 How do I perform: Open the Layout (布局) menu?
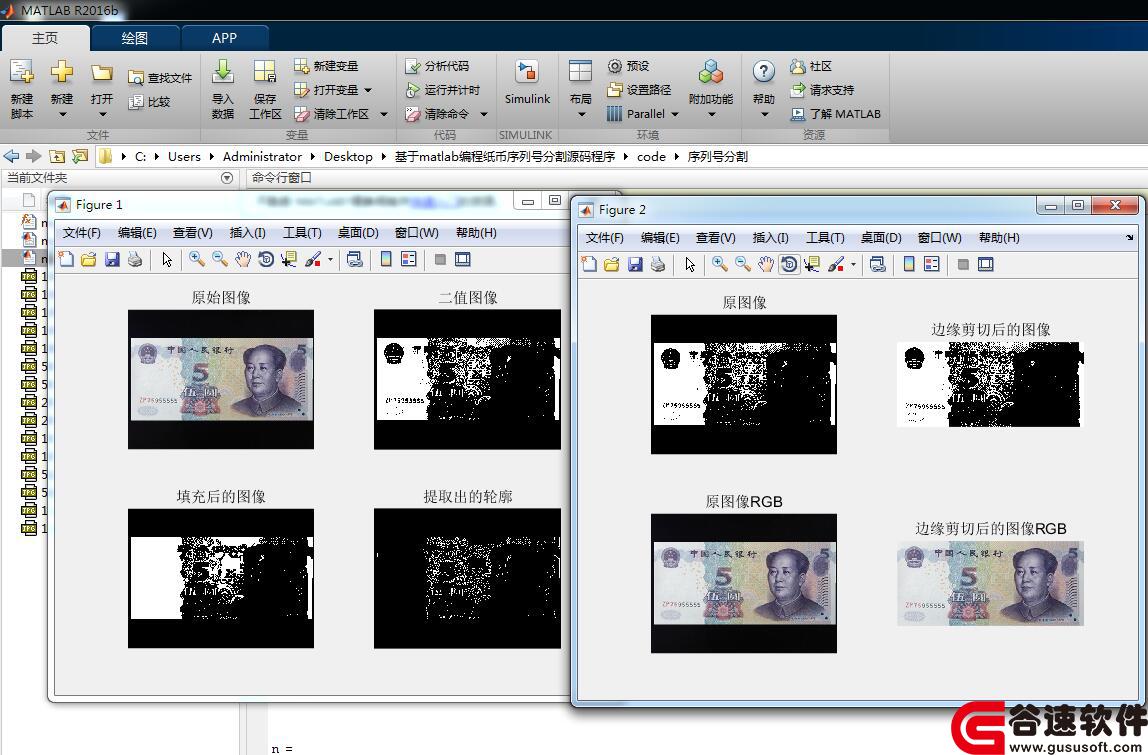pos(580,88)
